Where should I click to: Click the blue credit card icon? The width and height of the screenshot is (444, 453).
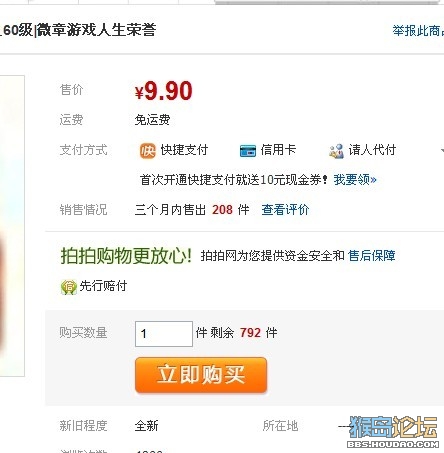click(x=248, y=151)
